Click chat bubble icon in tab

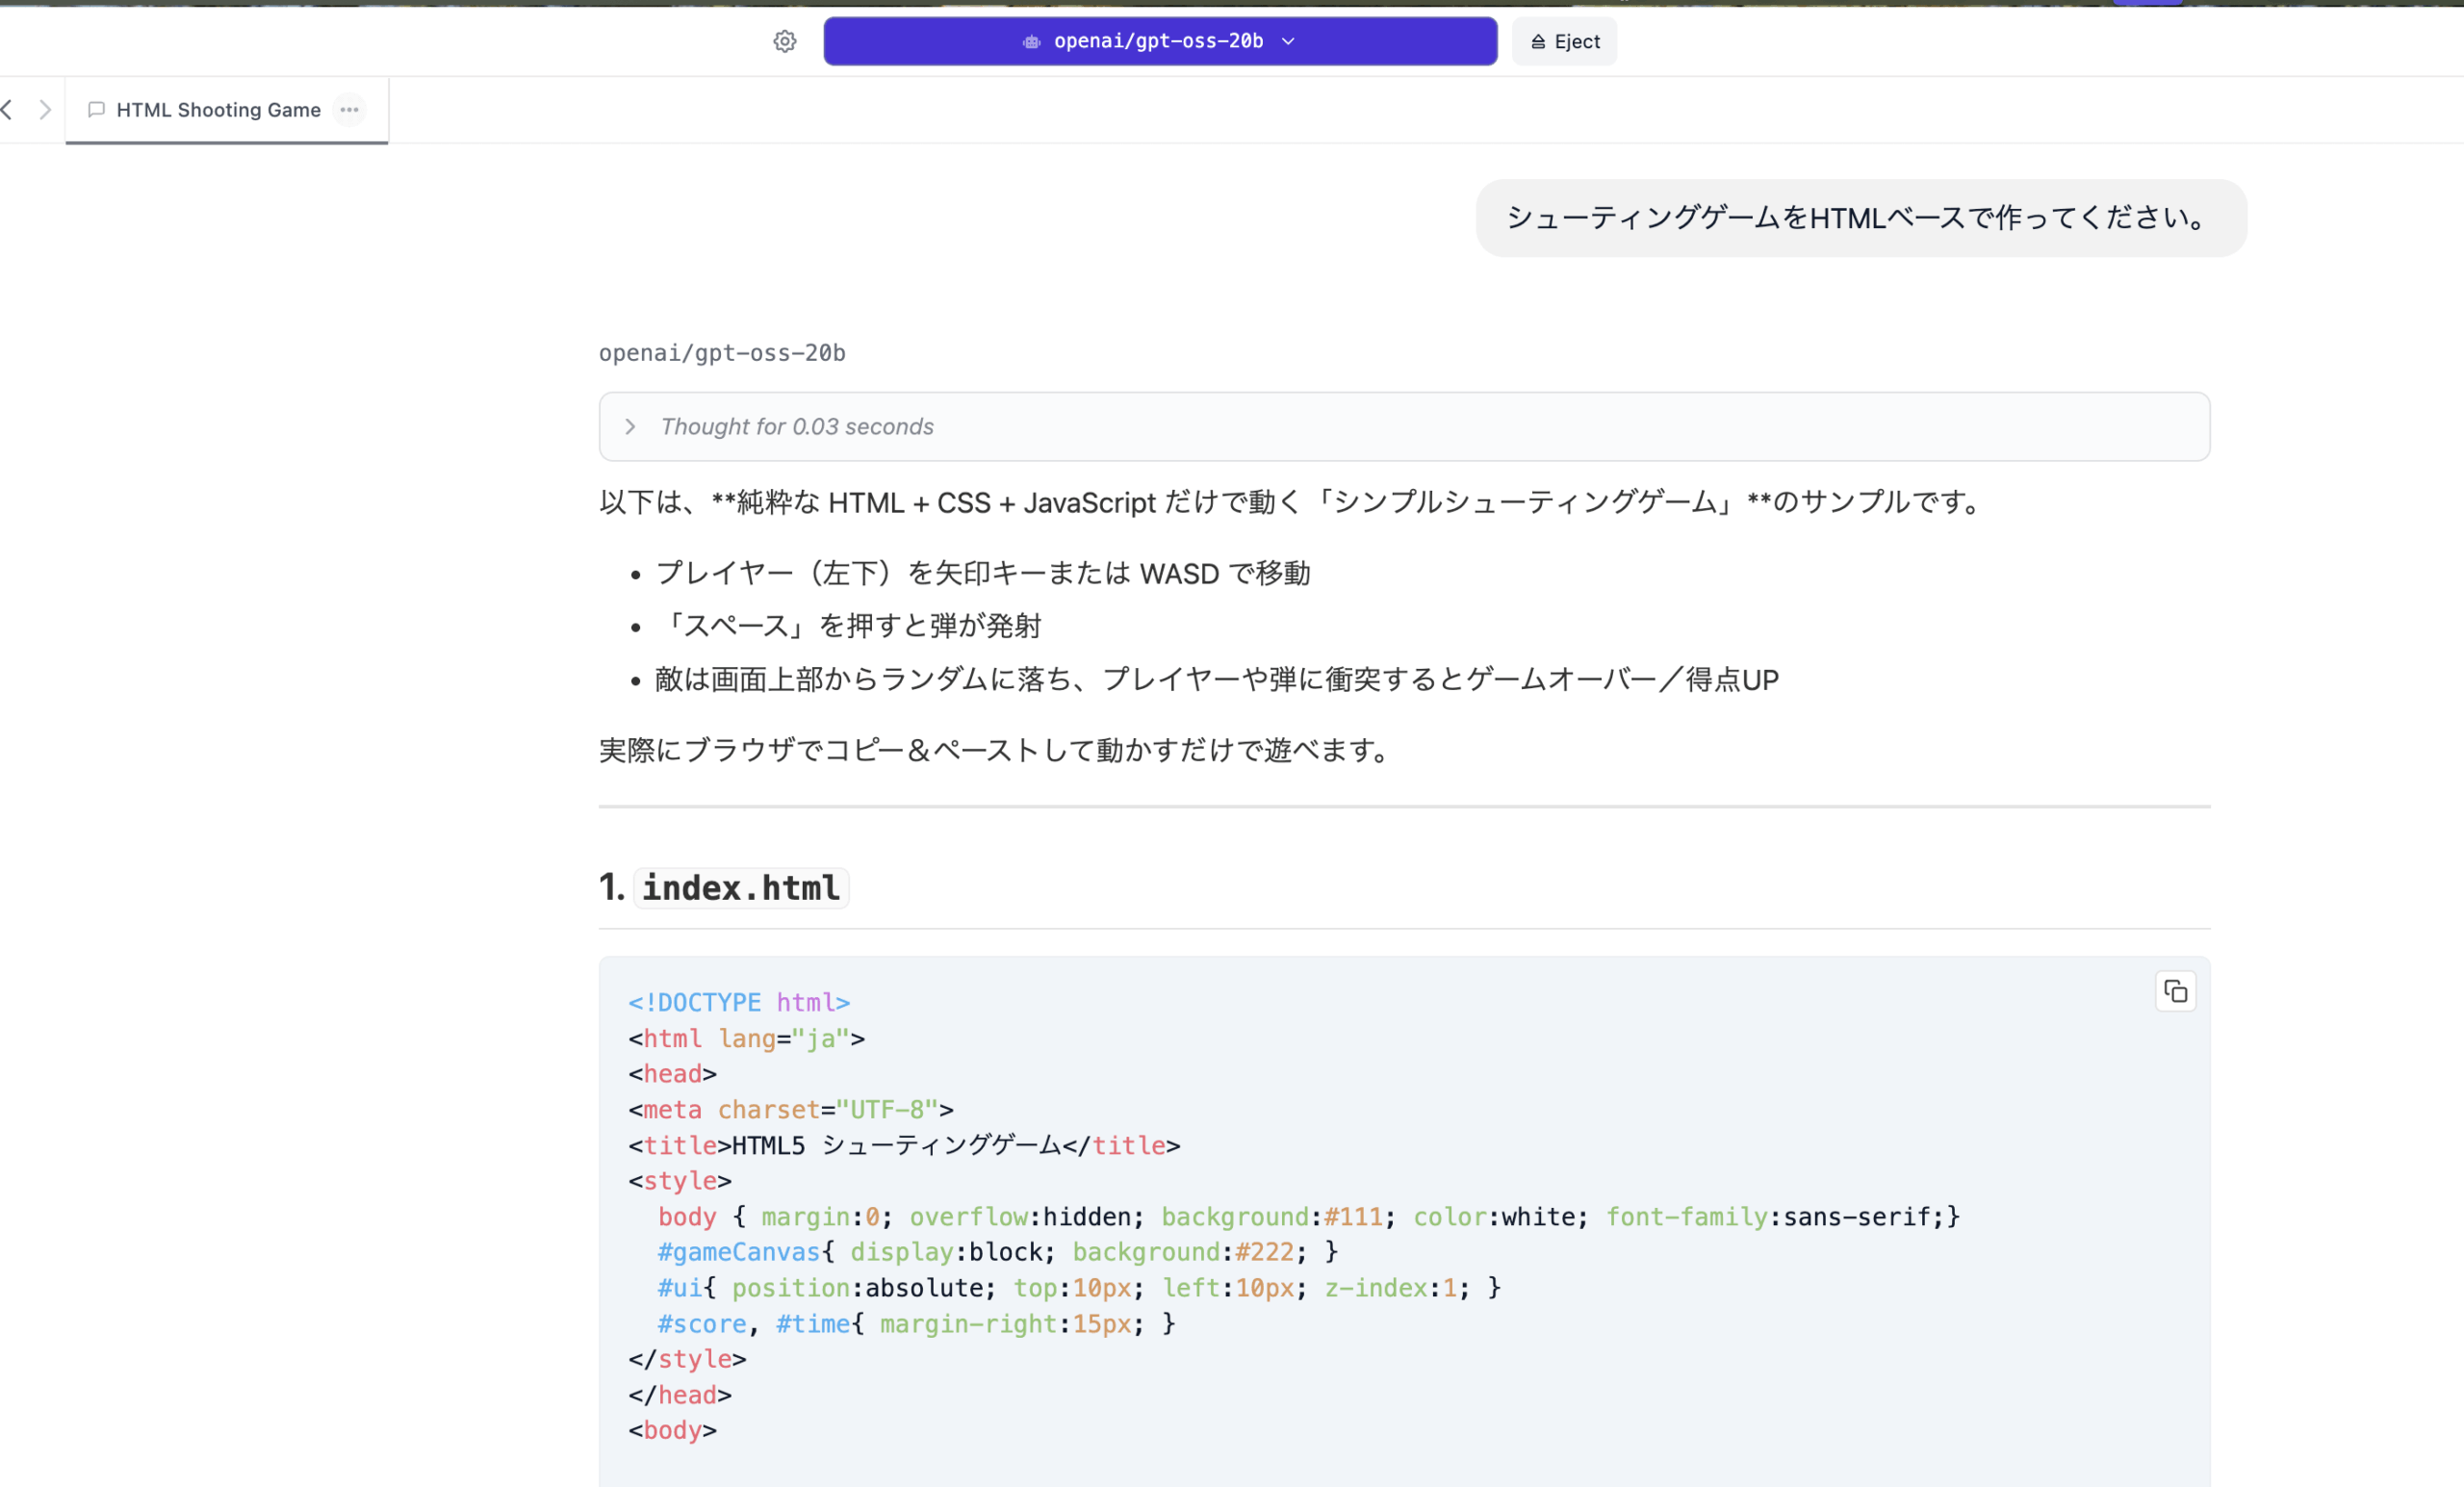(x=96, y=110)
